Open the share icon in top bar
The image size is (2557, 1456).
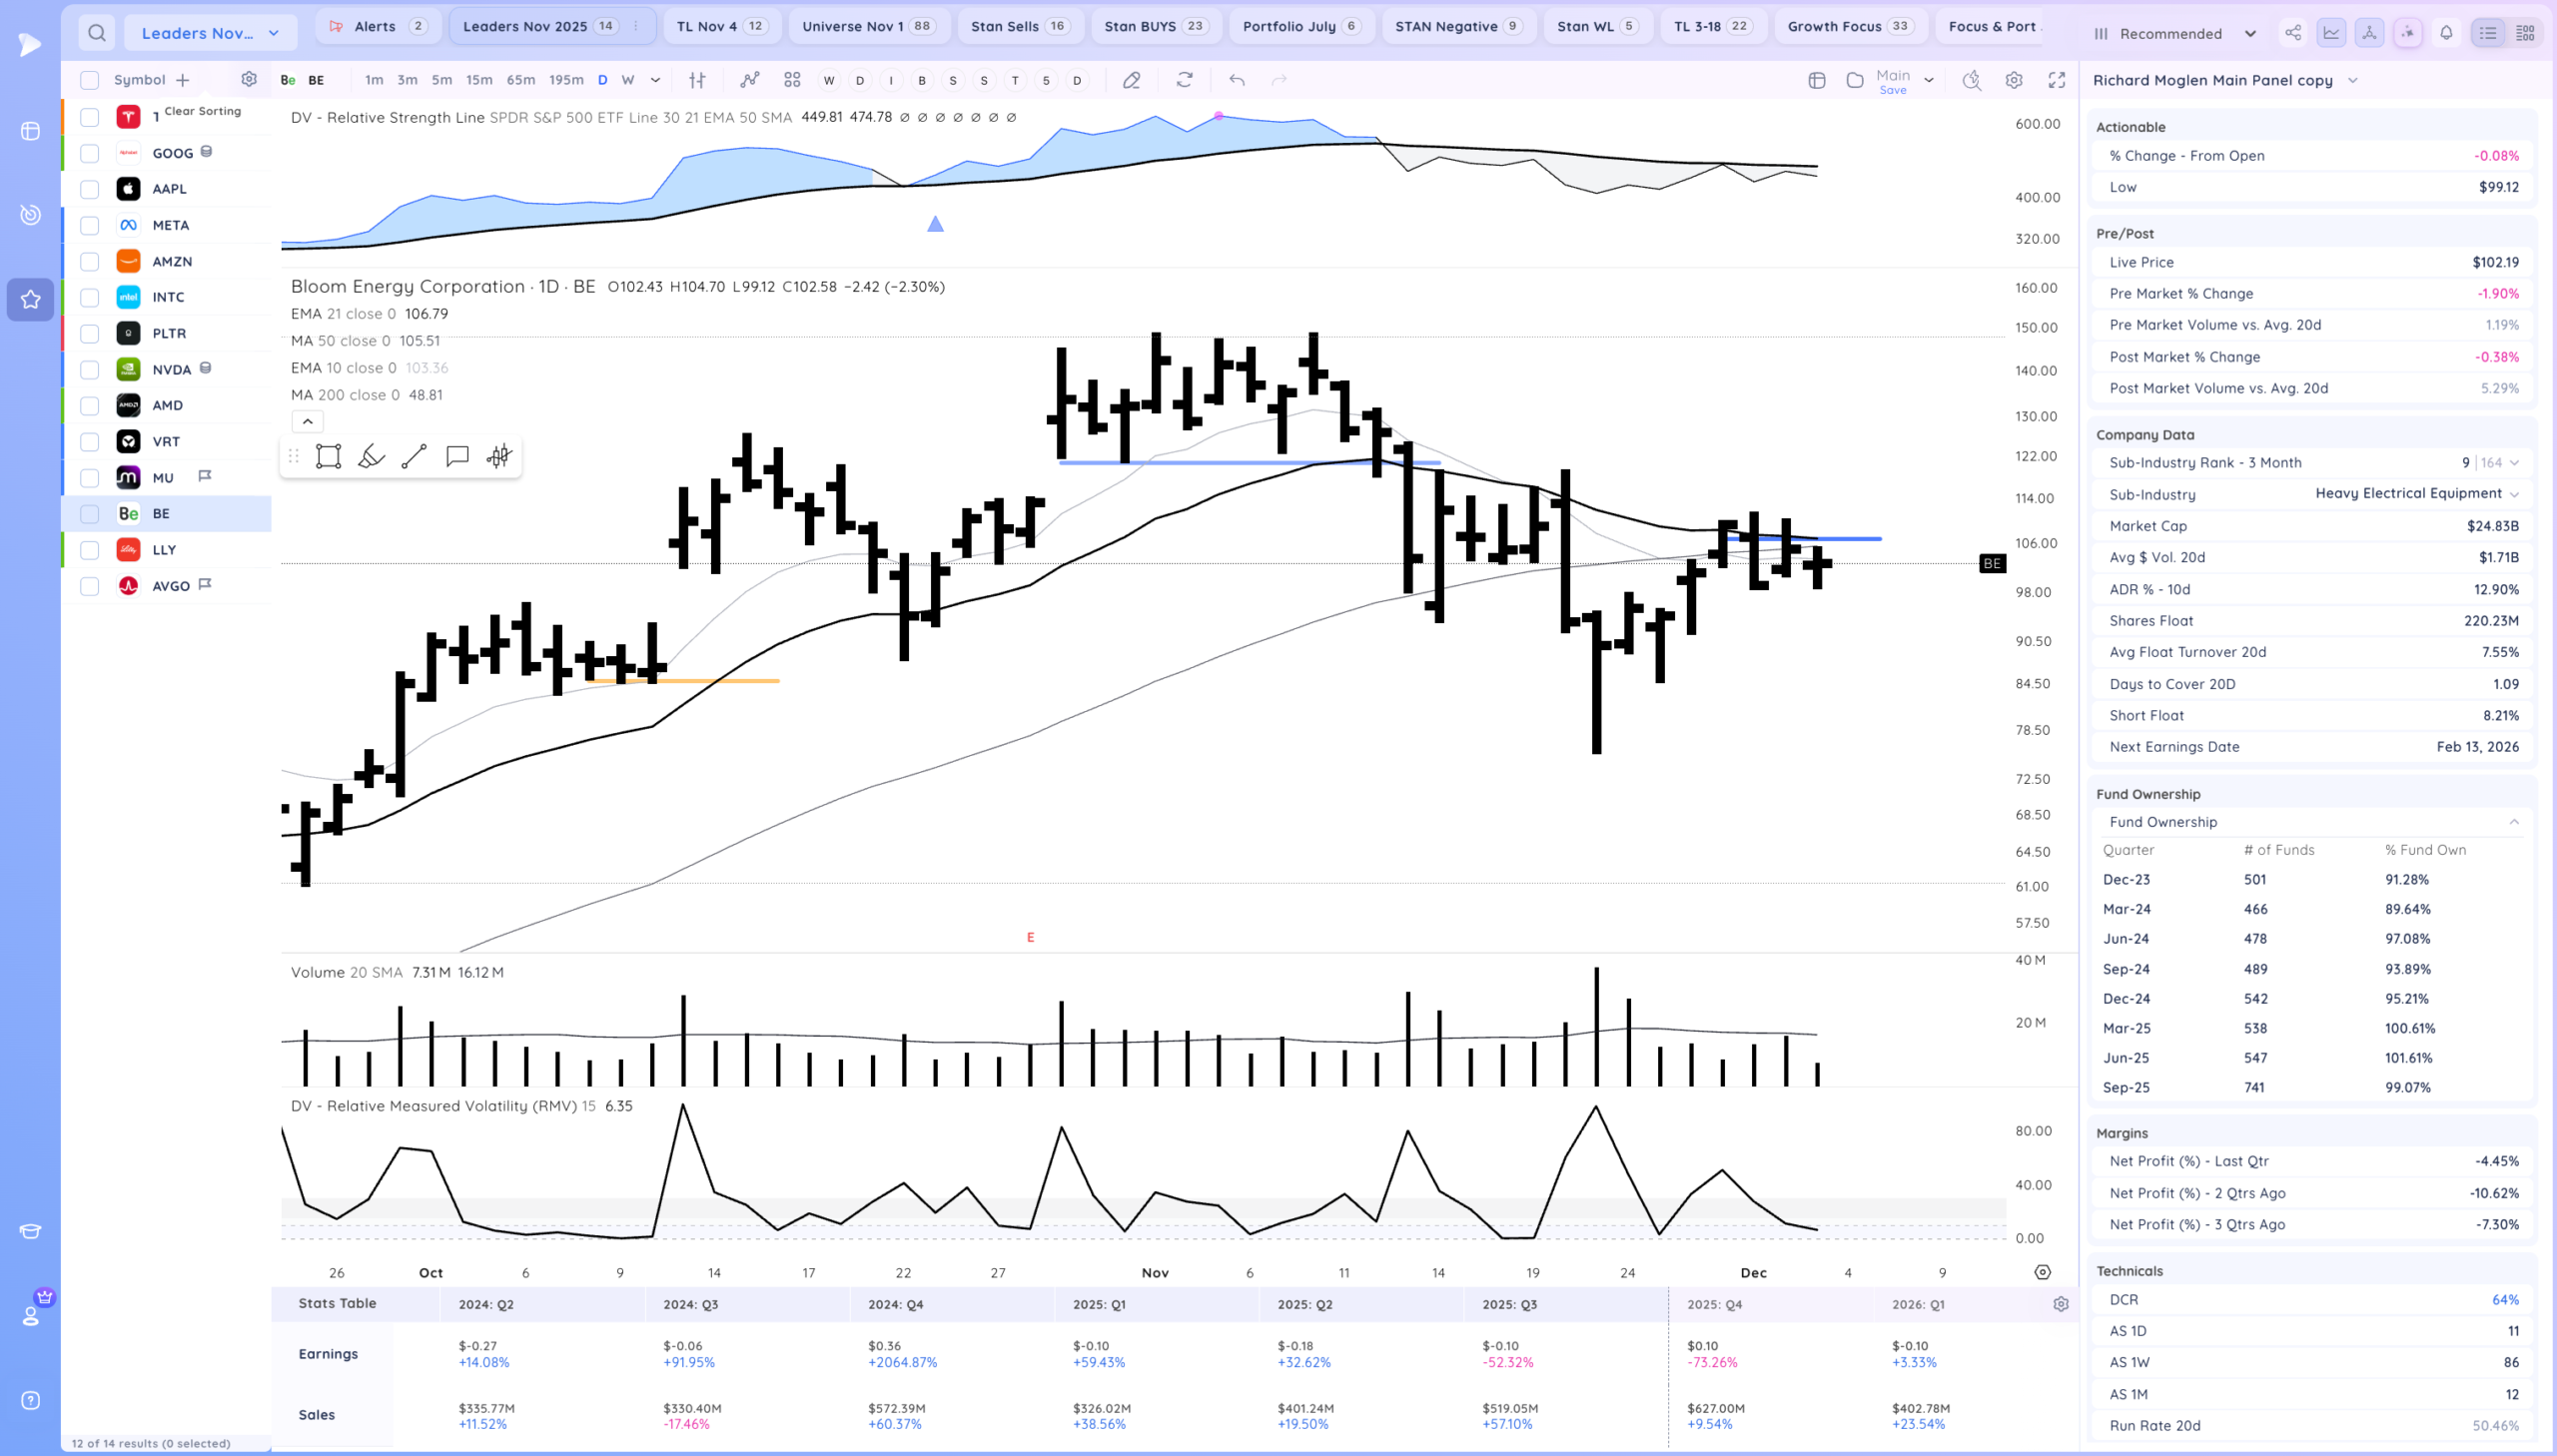[2293, 33]
